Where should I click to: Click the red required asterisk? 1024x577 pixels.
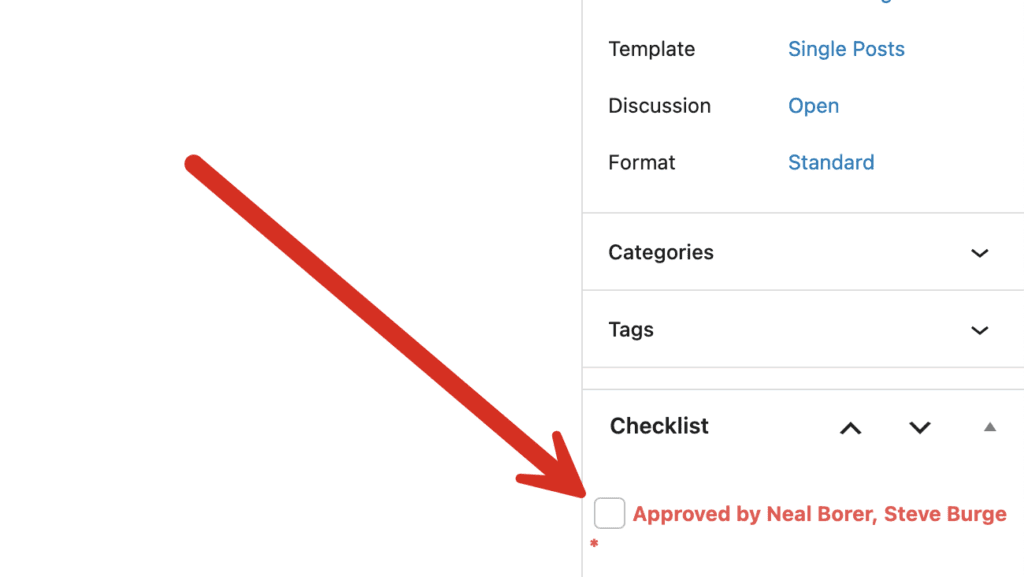click(x=594, y=544)
